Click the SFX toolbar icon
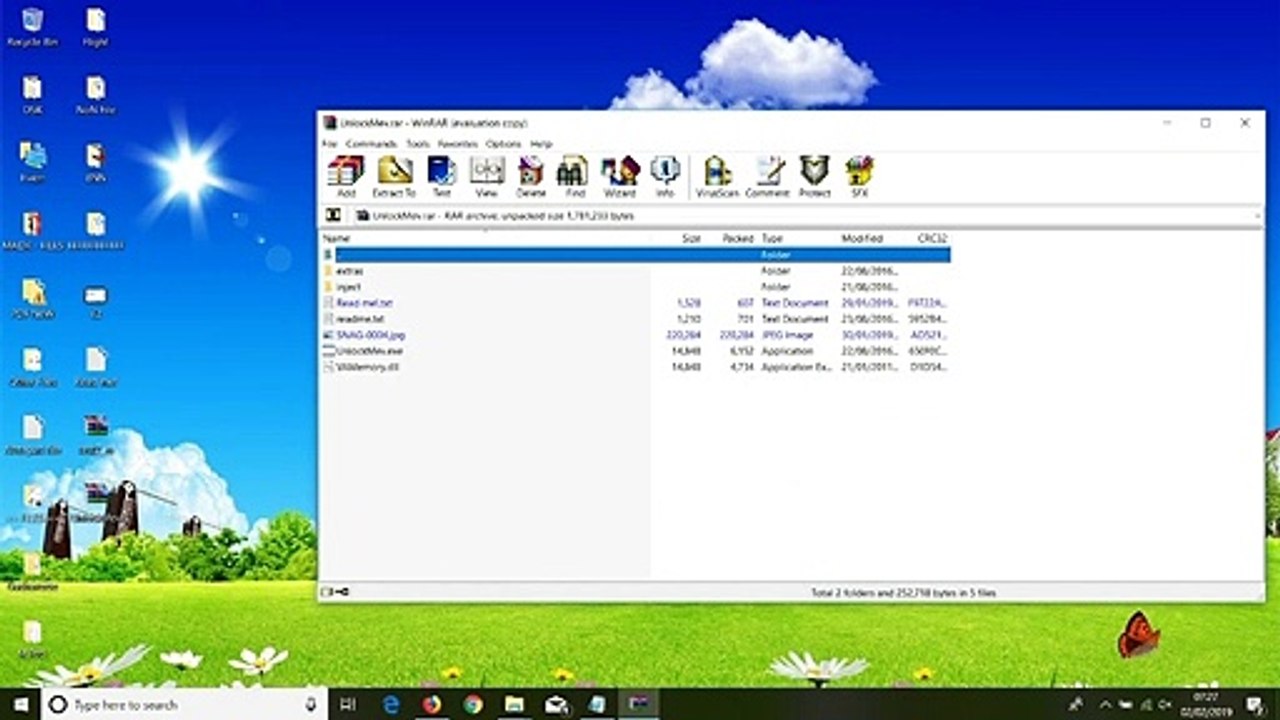Image resolution: width=1280 pixels, height=720 pixels. (x=859, y=177)
